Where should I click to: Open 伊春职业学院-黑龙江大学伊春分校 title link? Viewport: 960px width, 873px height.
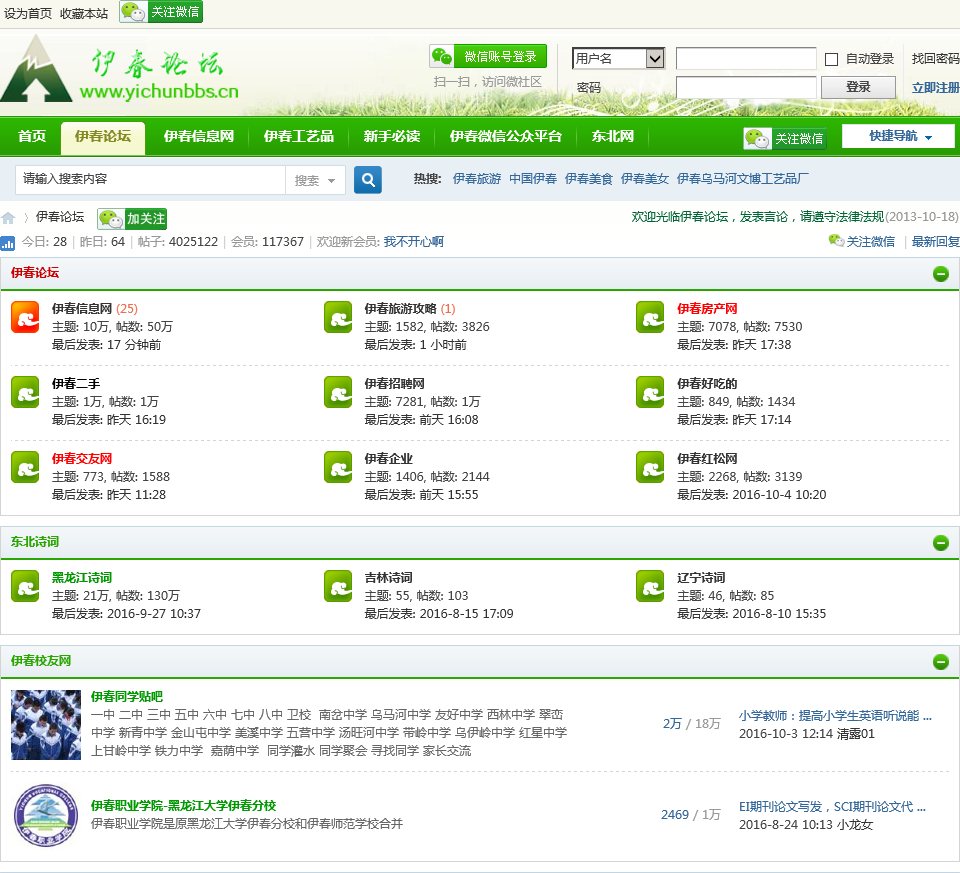pyautogui.click(x=184, y=806)
